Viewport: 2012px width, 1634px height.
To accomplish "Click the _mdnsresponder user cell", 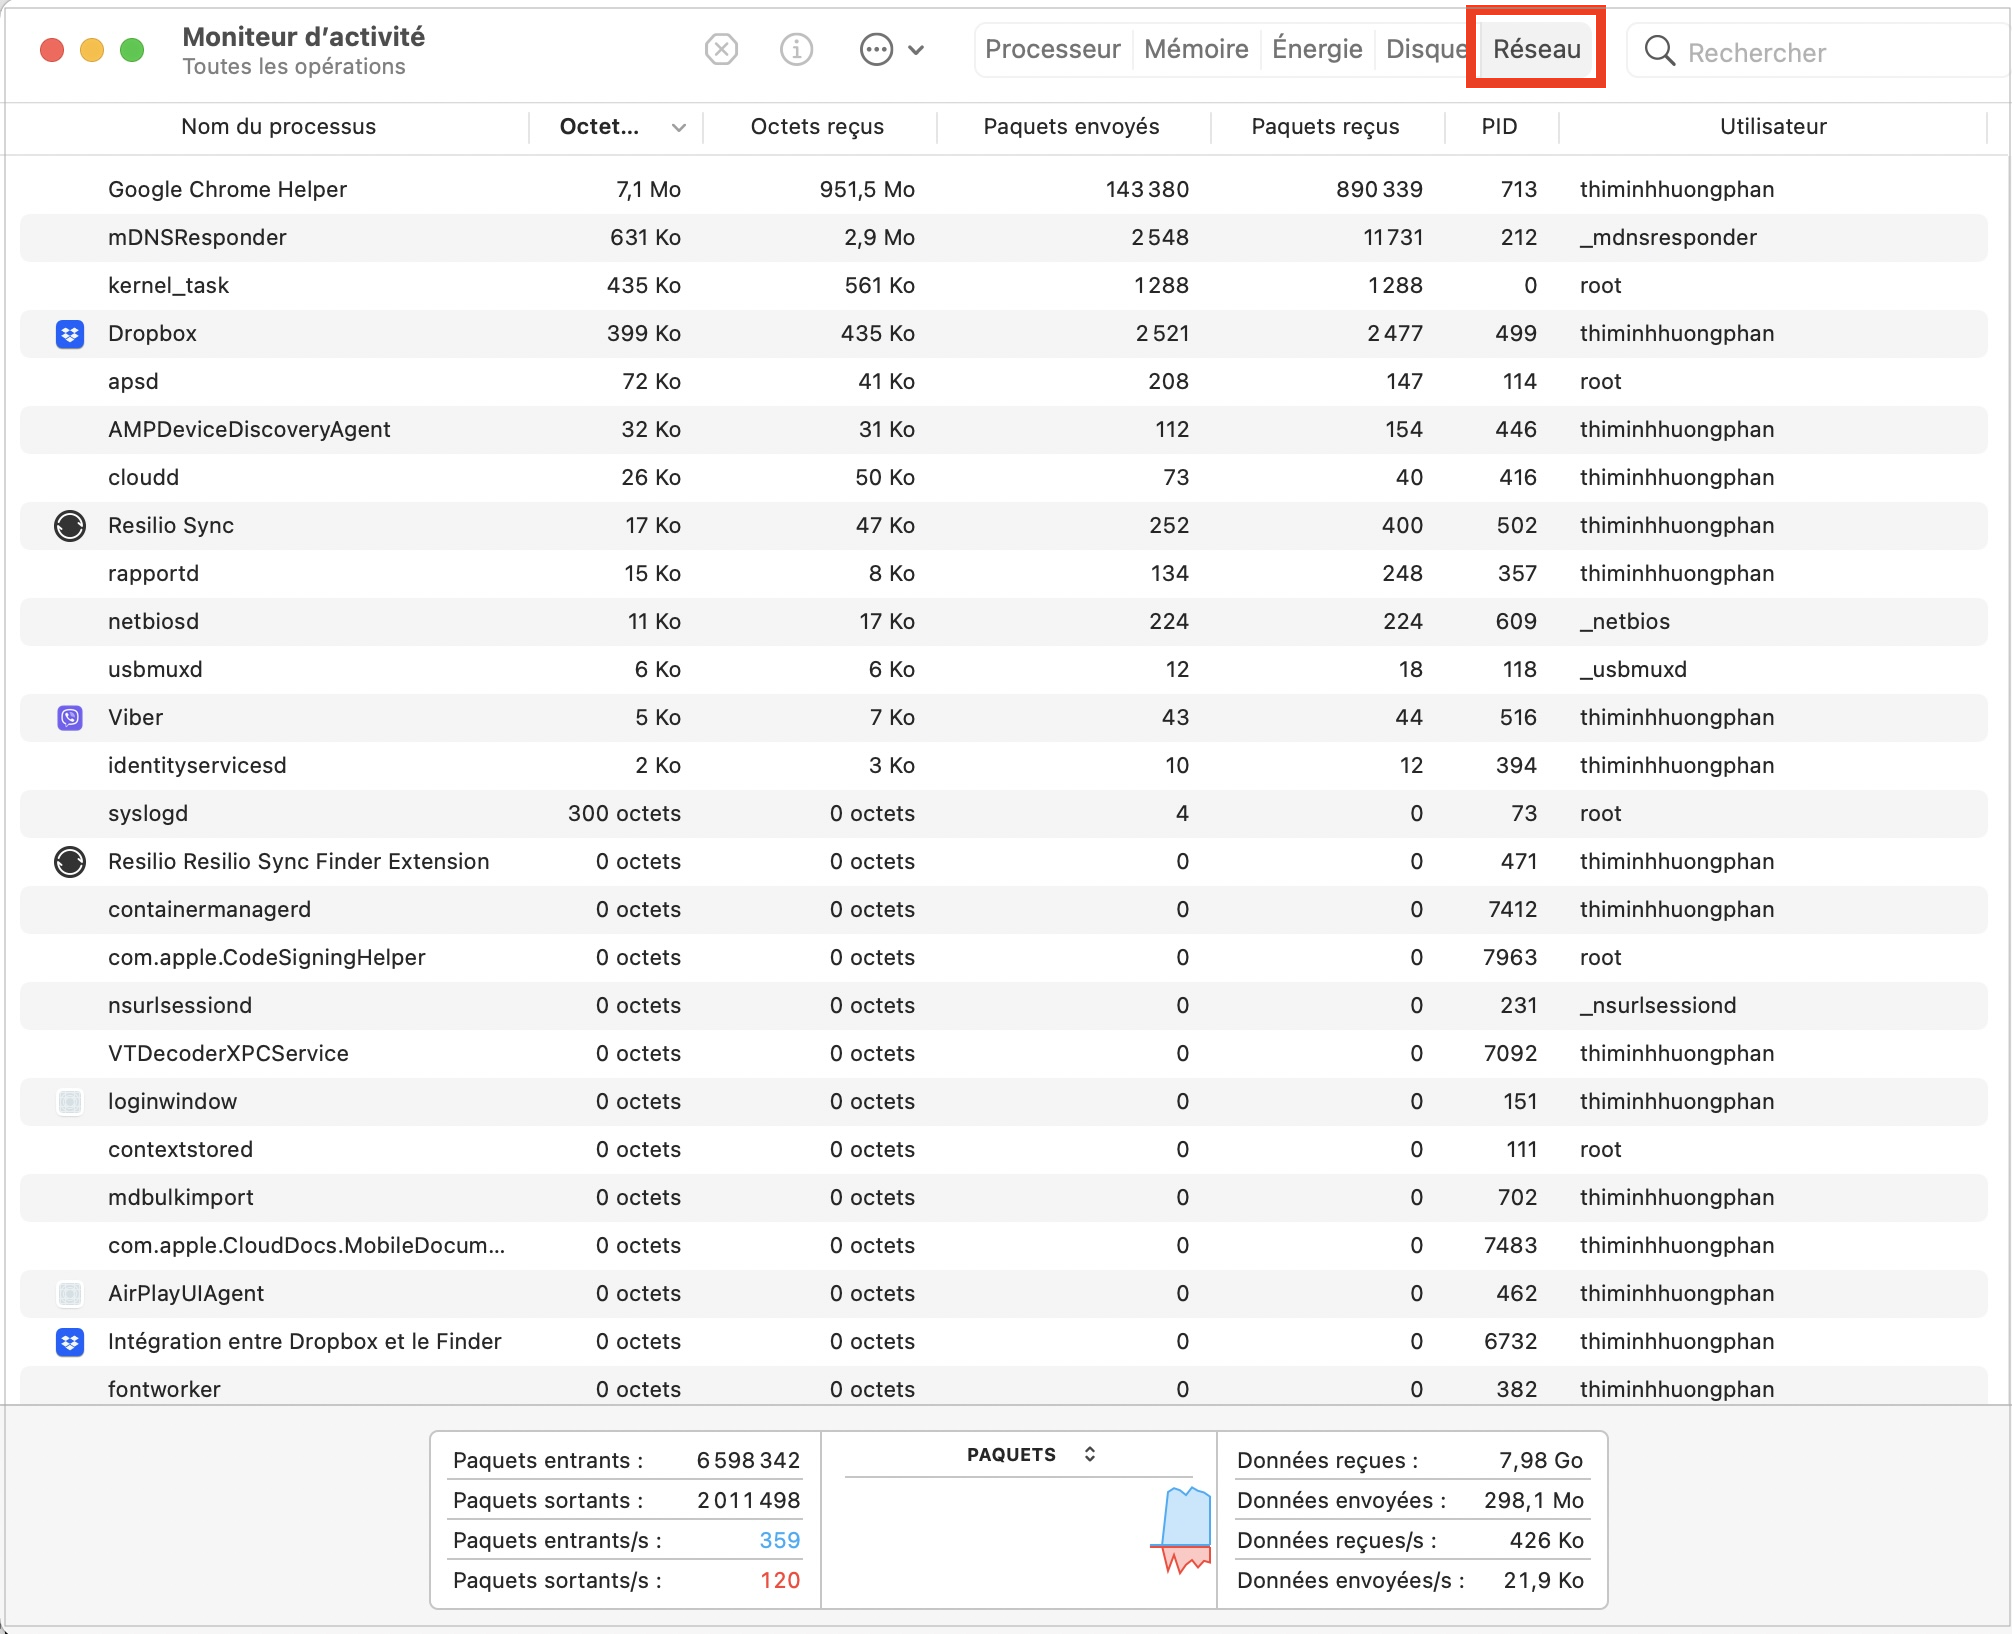I will (1668, 238).
